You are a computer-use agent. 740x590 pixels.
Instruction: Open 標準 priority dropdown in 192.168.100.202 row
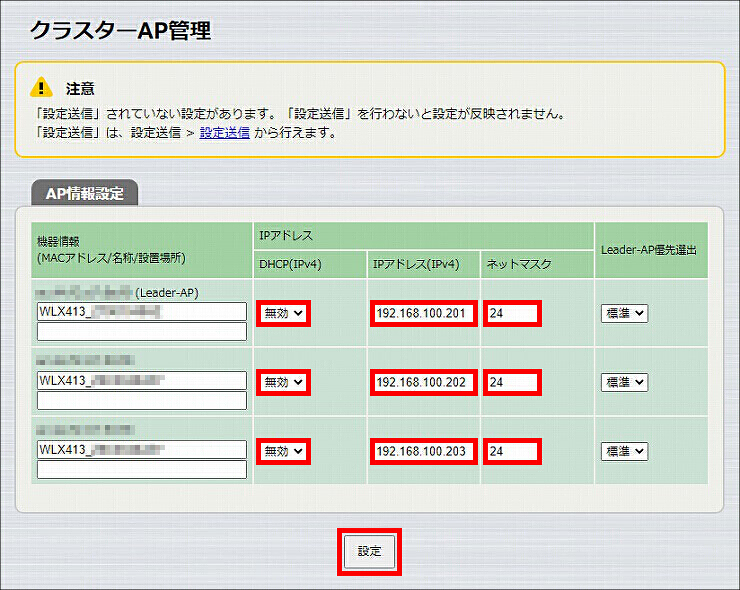point(624,382)
